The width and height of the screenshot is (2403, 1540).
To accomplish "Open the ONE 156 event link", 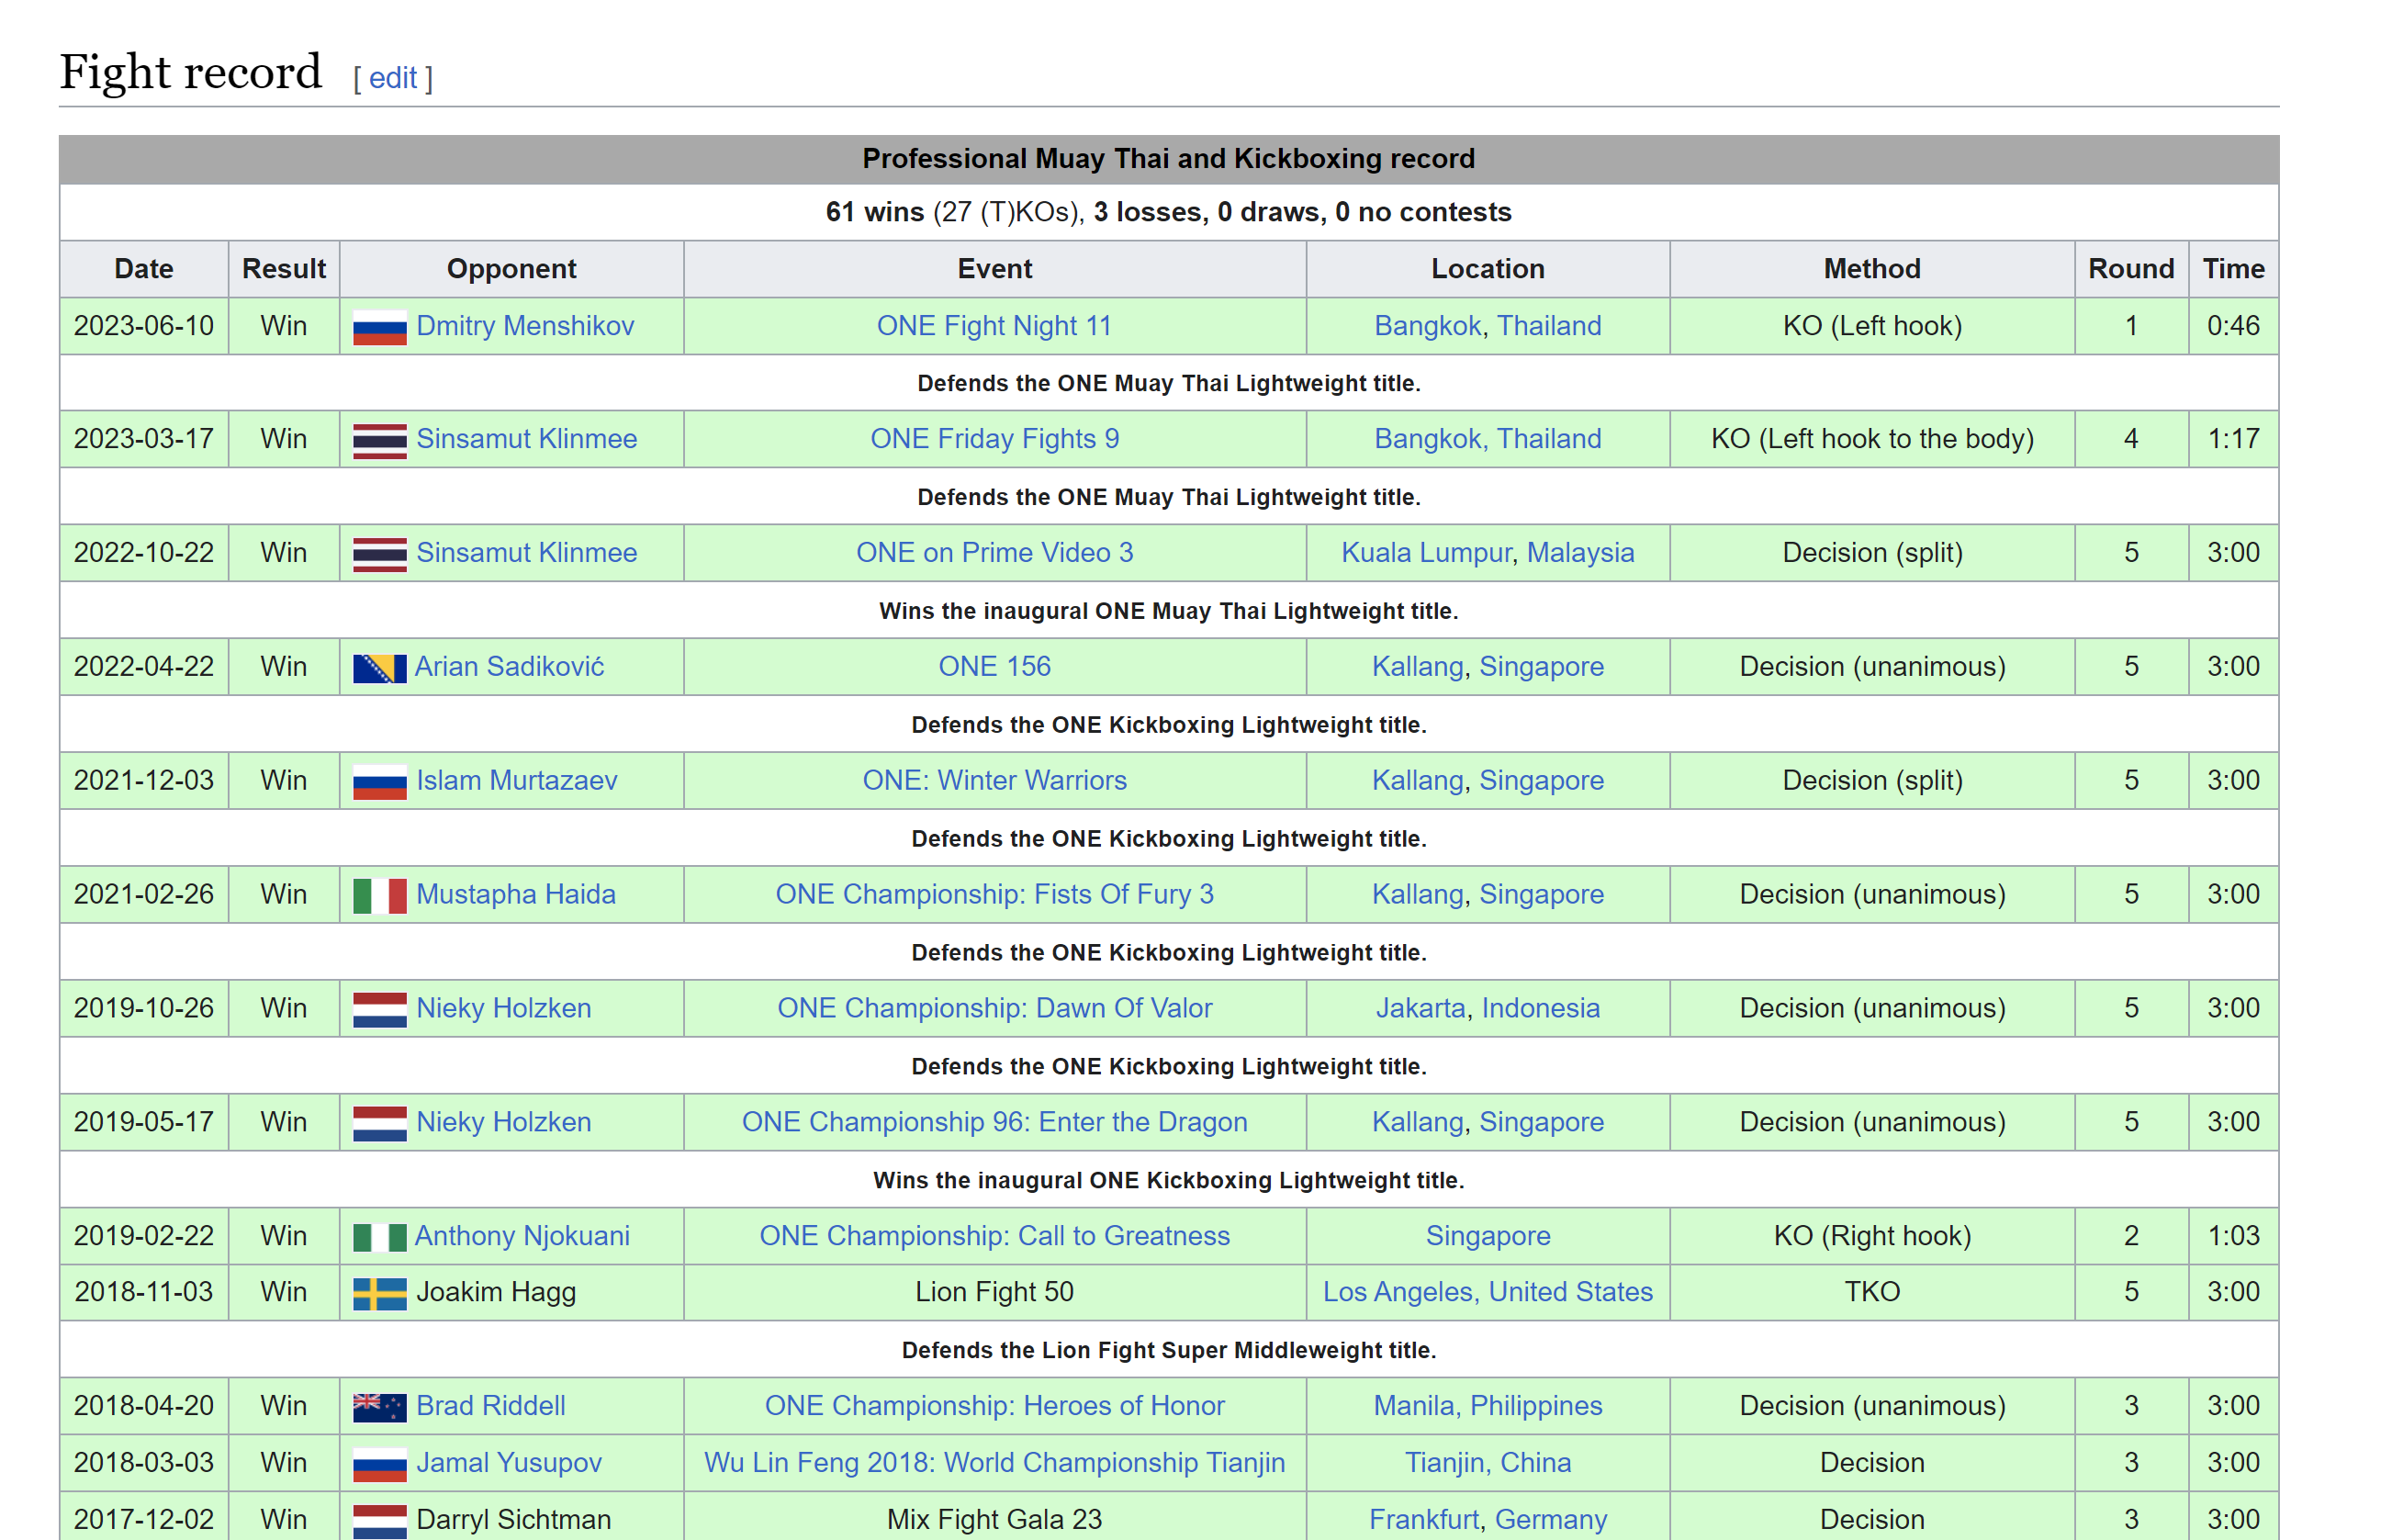I will pyautogui.click(x=994, y=667).
